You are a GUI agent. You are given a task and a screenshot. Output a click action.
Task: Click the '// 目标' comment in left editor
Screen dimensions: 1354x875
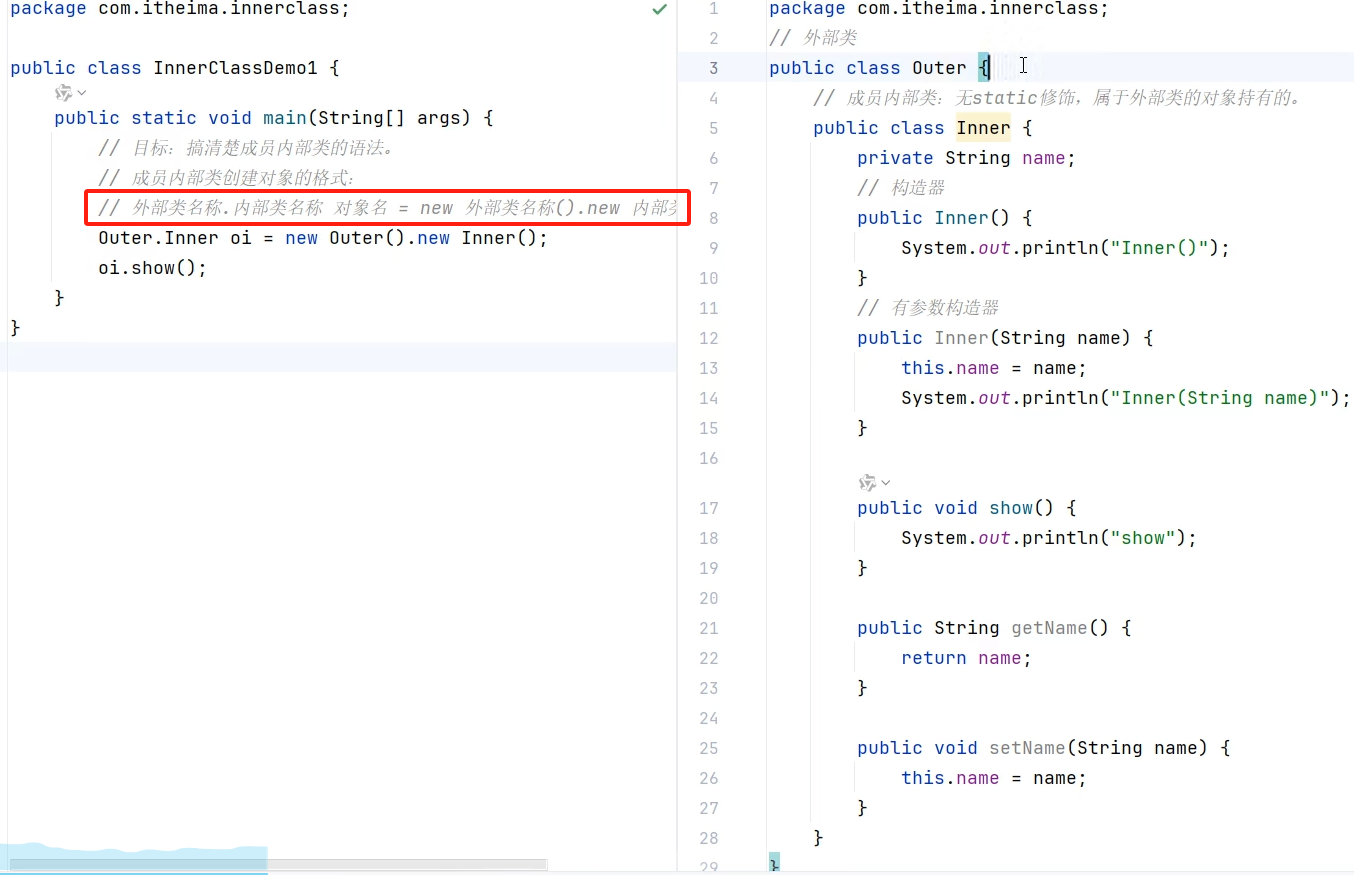coord(247,148)
